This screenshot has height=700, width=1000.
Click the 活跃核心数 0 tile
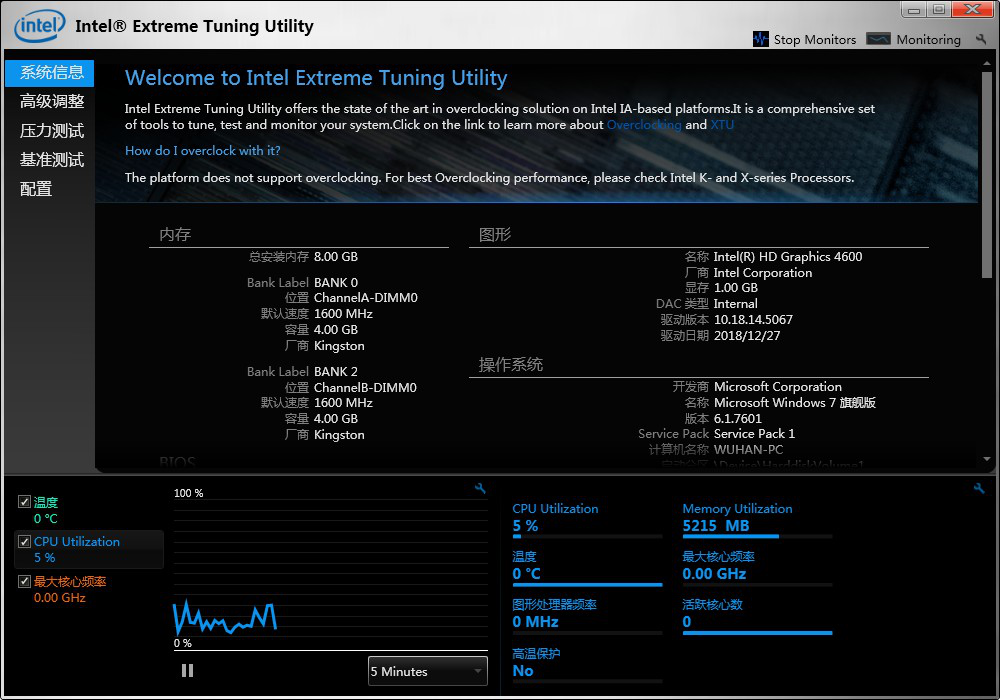tap(757, 615)
